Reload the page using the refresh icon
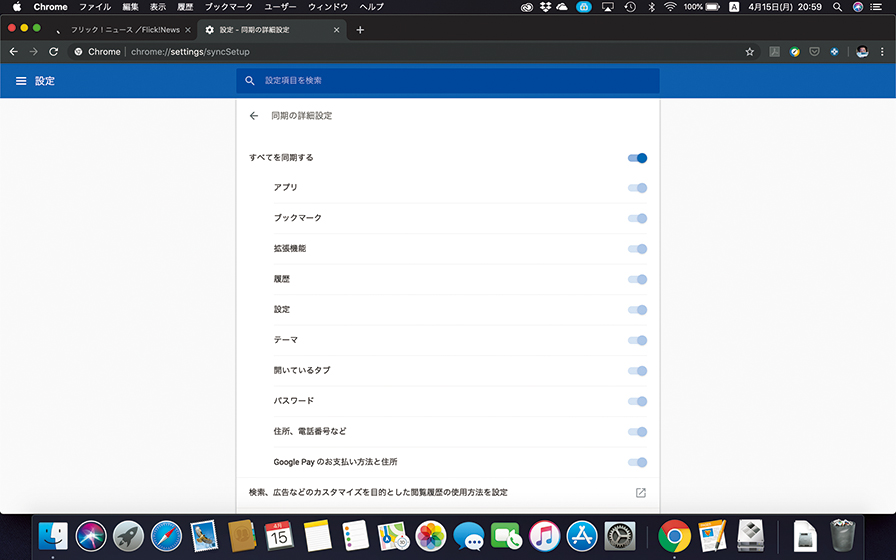This screenshot has height=560, width=896. 52,52
